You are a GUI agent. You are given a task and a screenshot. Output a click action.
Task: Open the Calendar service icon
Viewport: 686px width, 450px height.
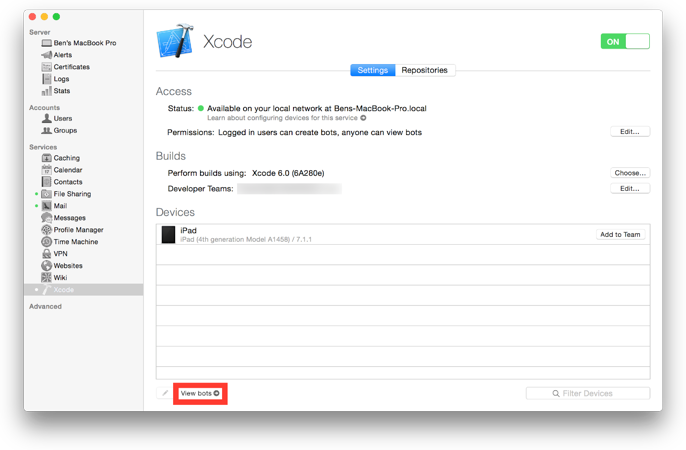click(x=46, y=170)
